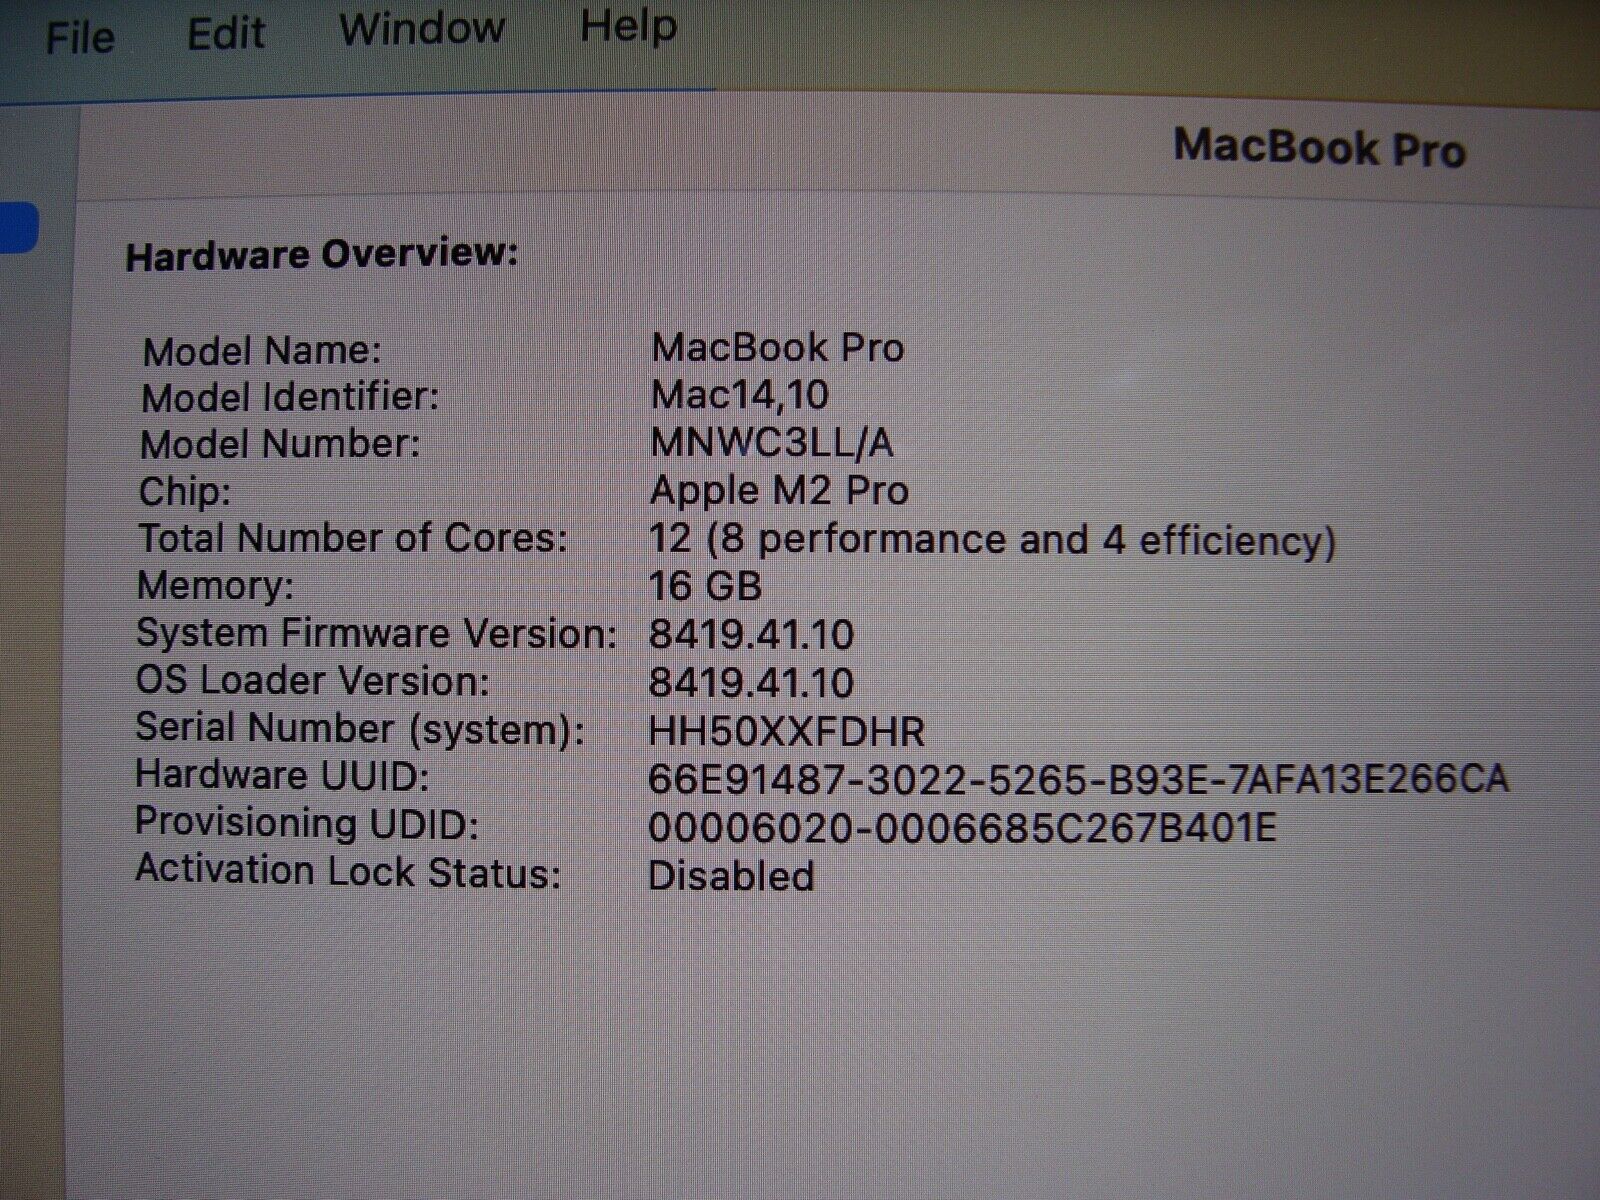Click the Hardware UUID label
1600x1200 pixels.
click(282, 776)
